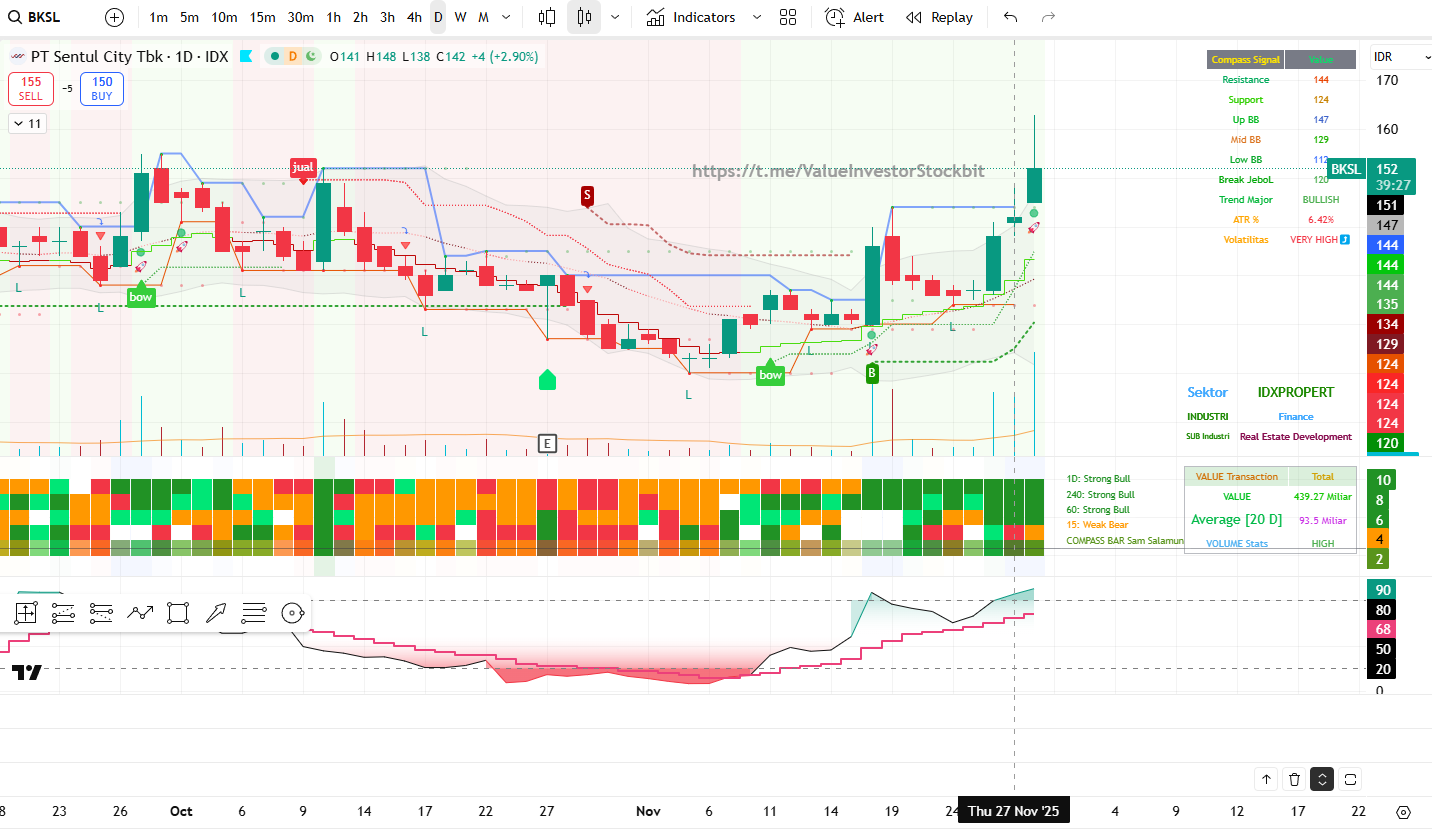Select the rectangle drawing tool

[x=178, y=613]
